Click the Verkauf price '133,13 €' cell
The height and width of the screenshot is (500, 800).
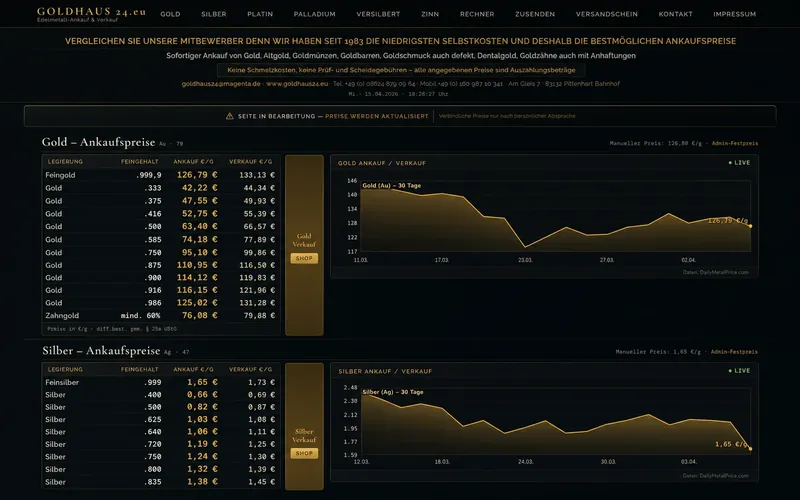pos(257,175)
